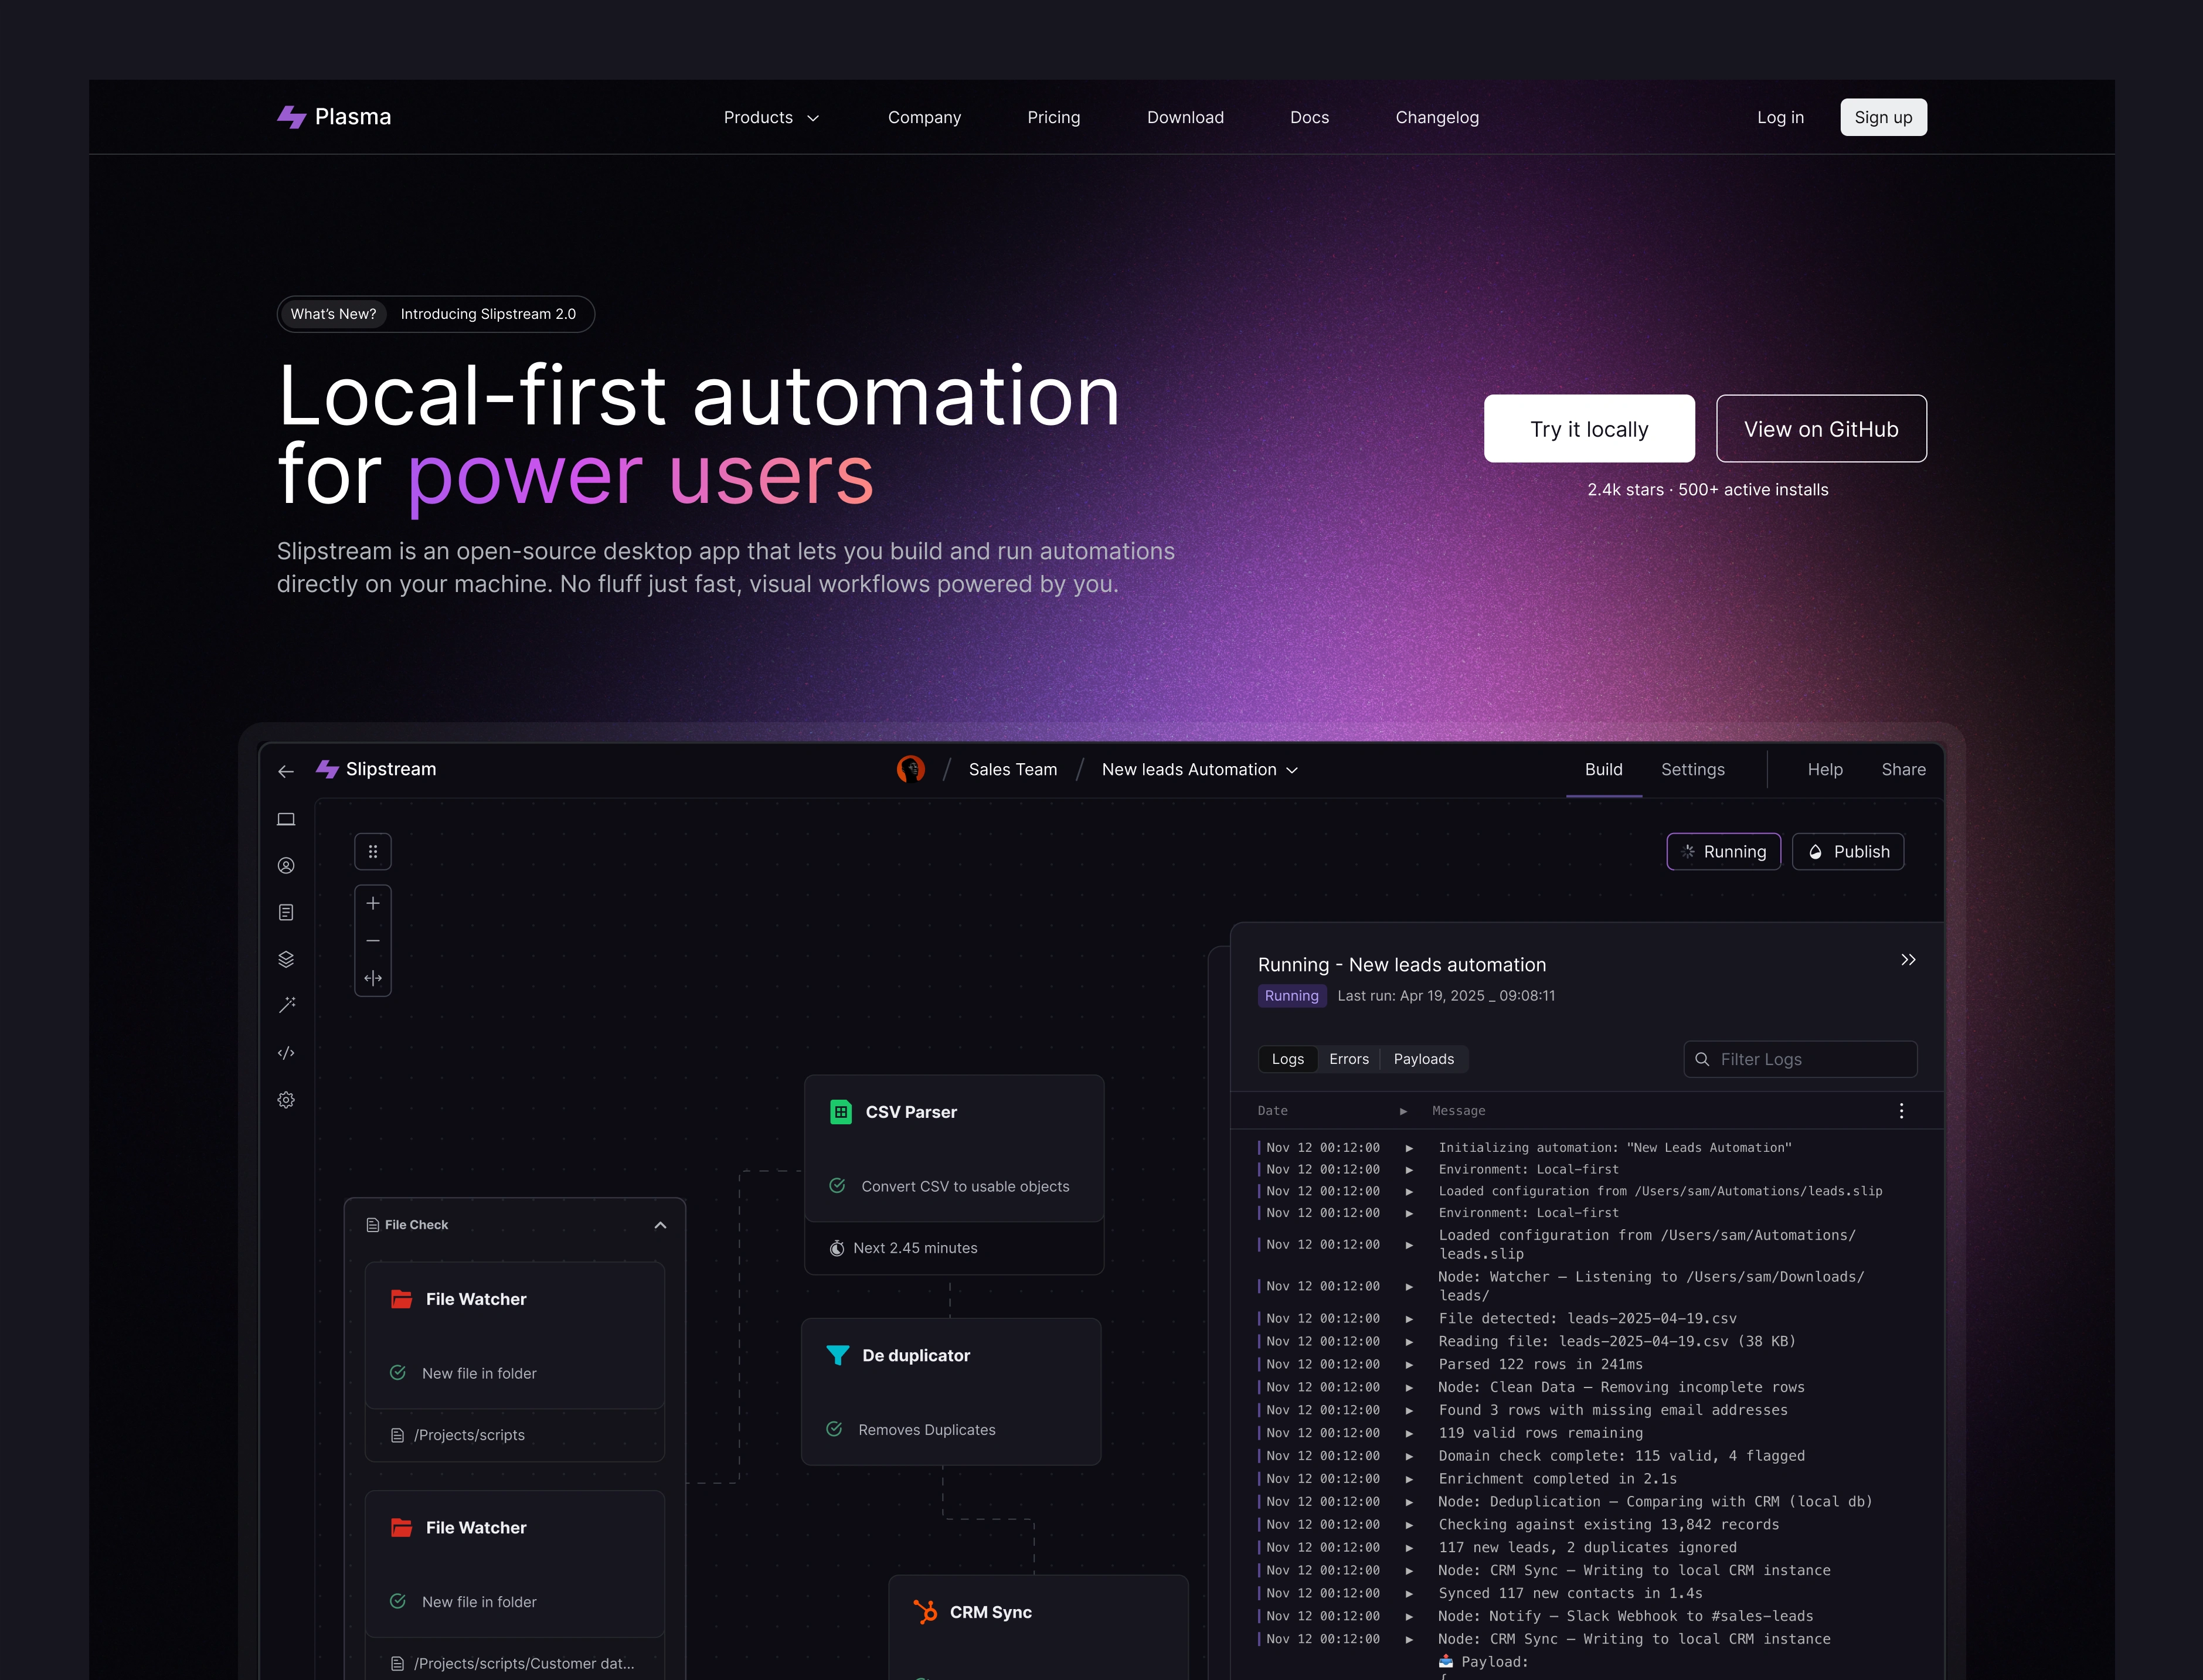Click the Sign up button
The image size is (2203, 1680).
coord(1883,117)
